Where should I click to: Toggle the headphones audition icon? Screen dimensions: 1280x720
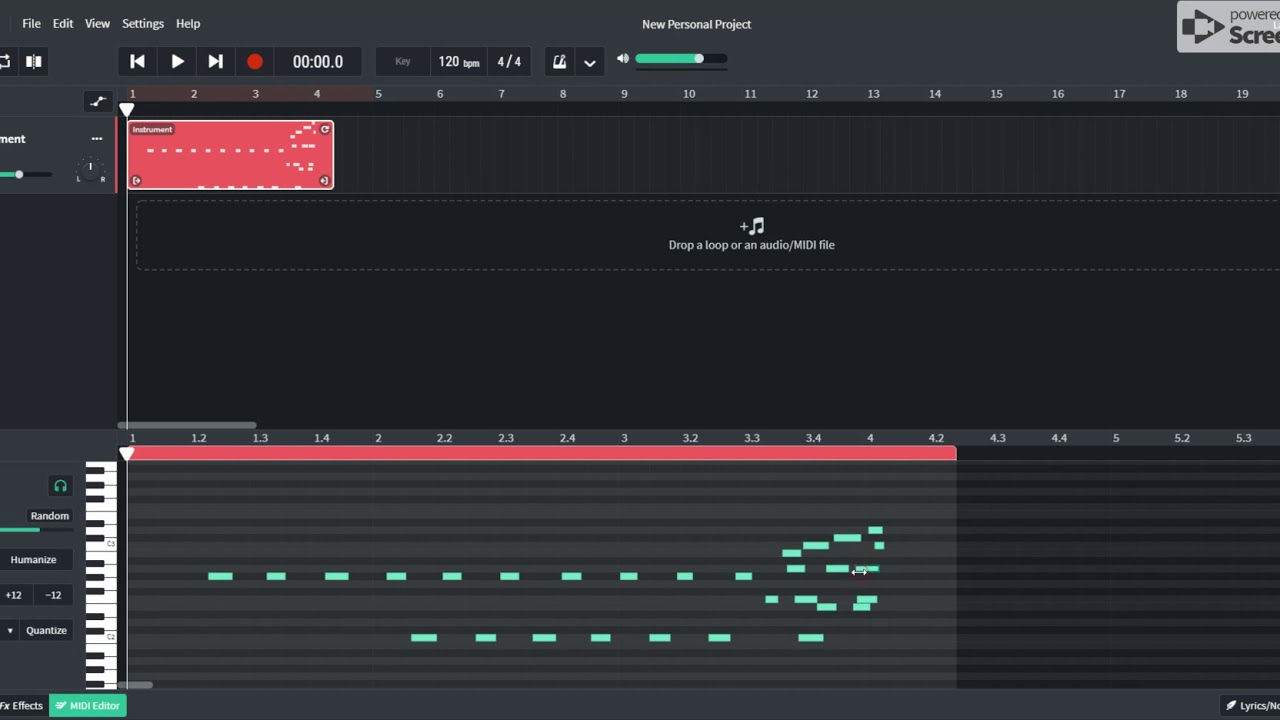60,486
